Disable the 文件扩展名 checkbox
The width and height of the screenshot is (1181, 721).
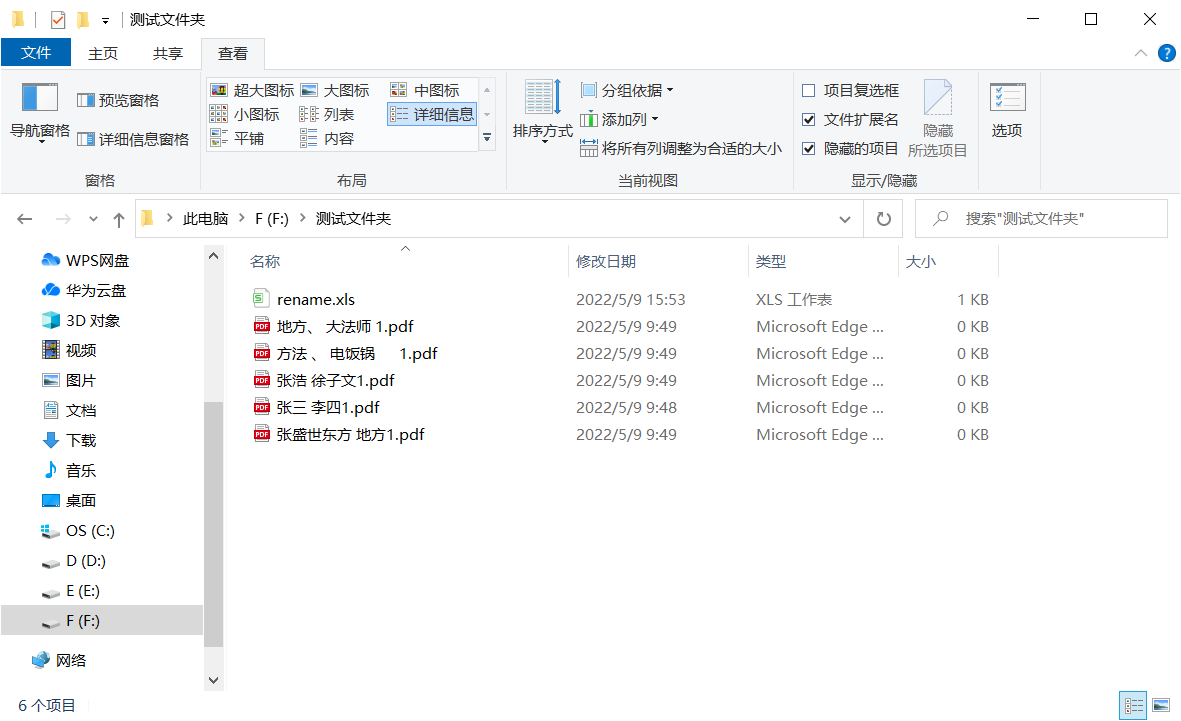click(808, 119)
